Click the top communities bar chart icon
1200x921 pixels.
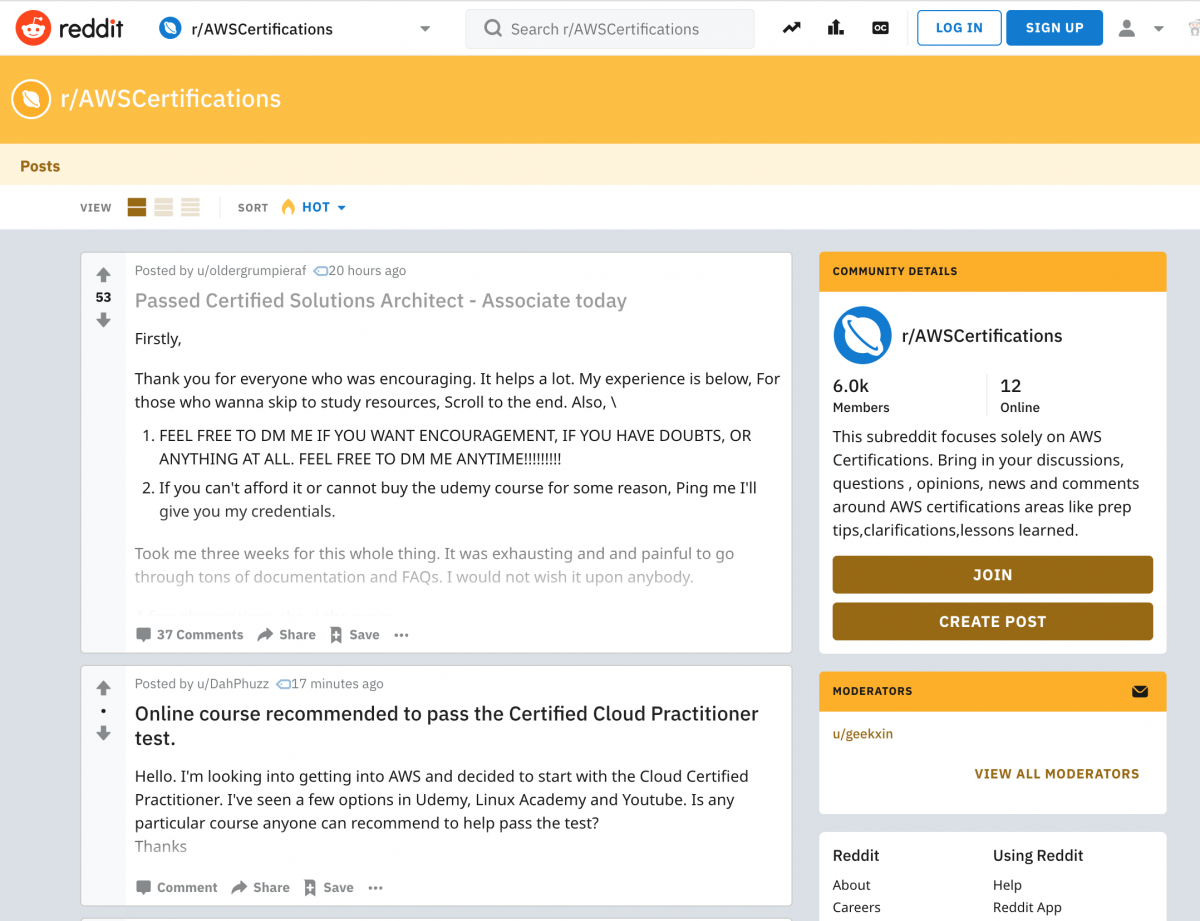[835, 27]
